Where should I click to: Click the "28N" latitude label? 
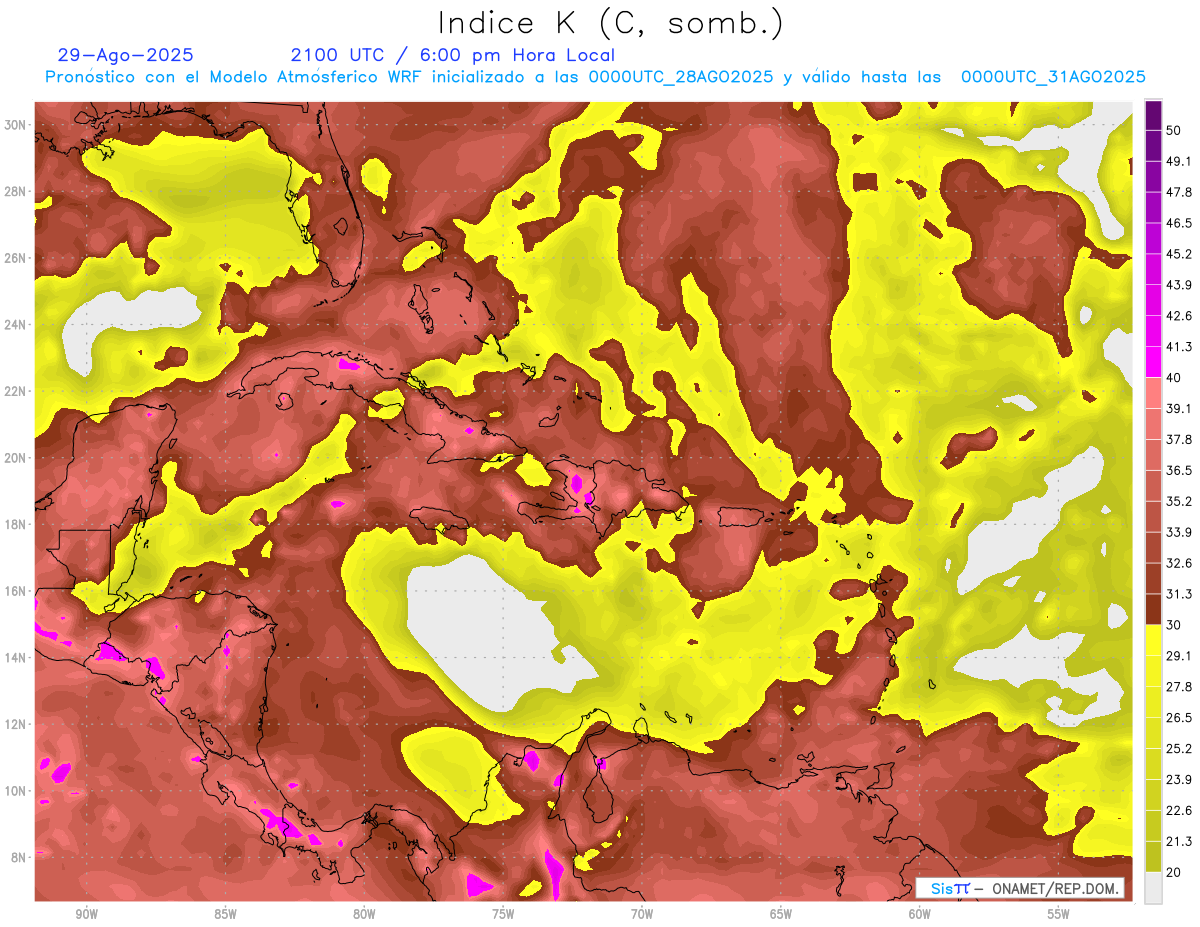click(x=17, y=191)
